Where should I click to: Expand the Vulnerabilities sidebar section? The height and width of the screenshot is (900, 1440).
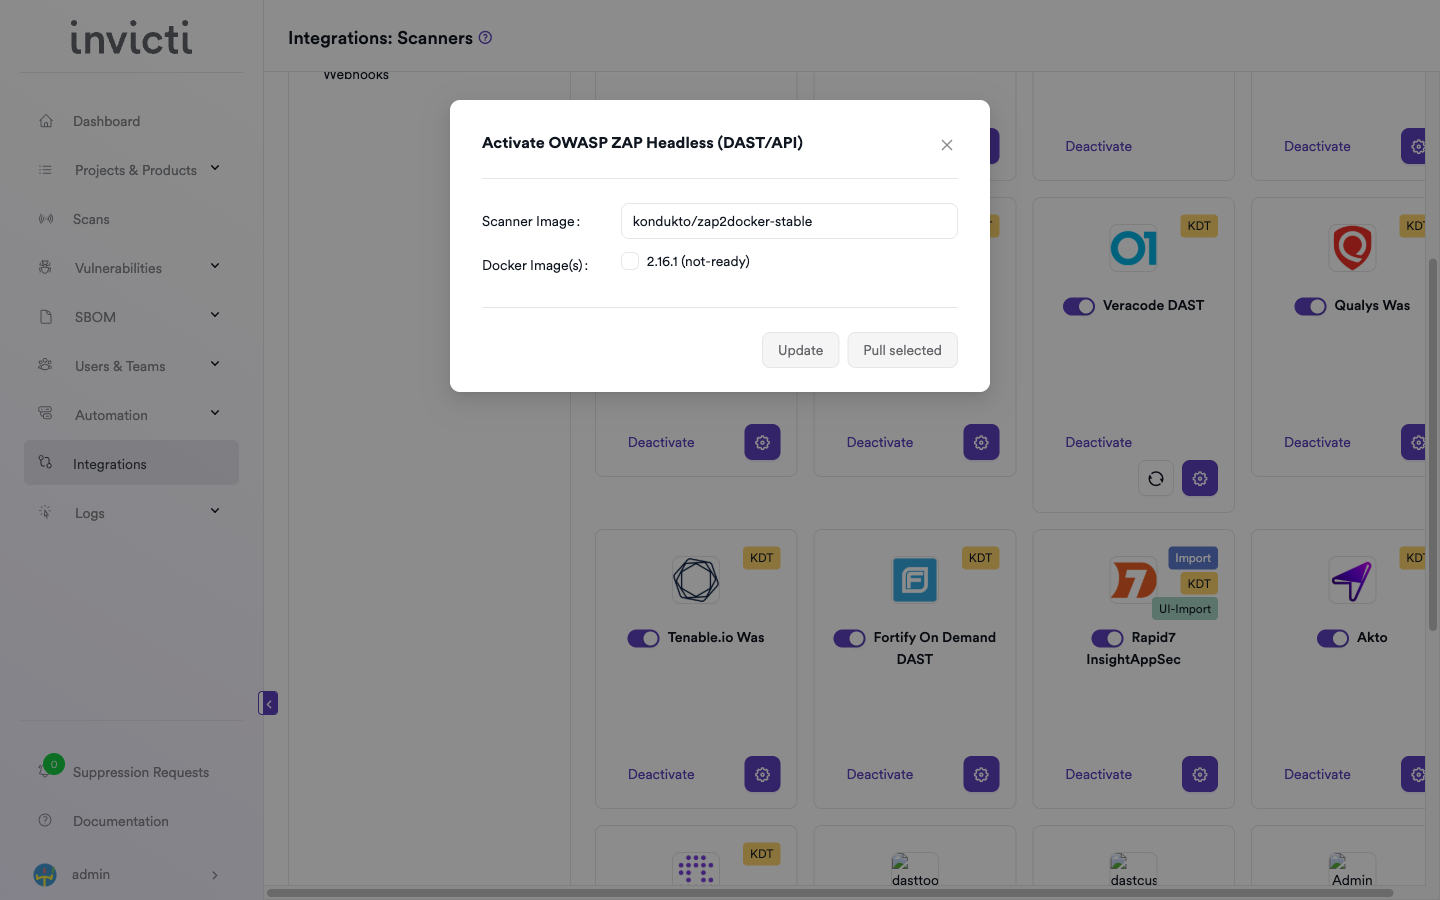(x=118, y=268)
